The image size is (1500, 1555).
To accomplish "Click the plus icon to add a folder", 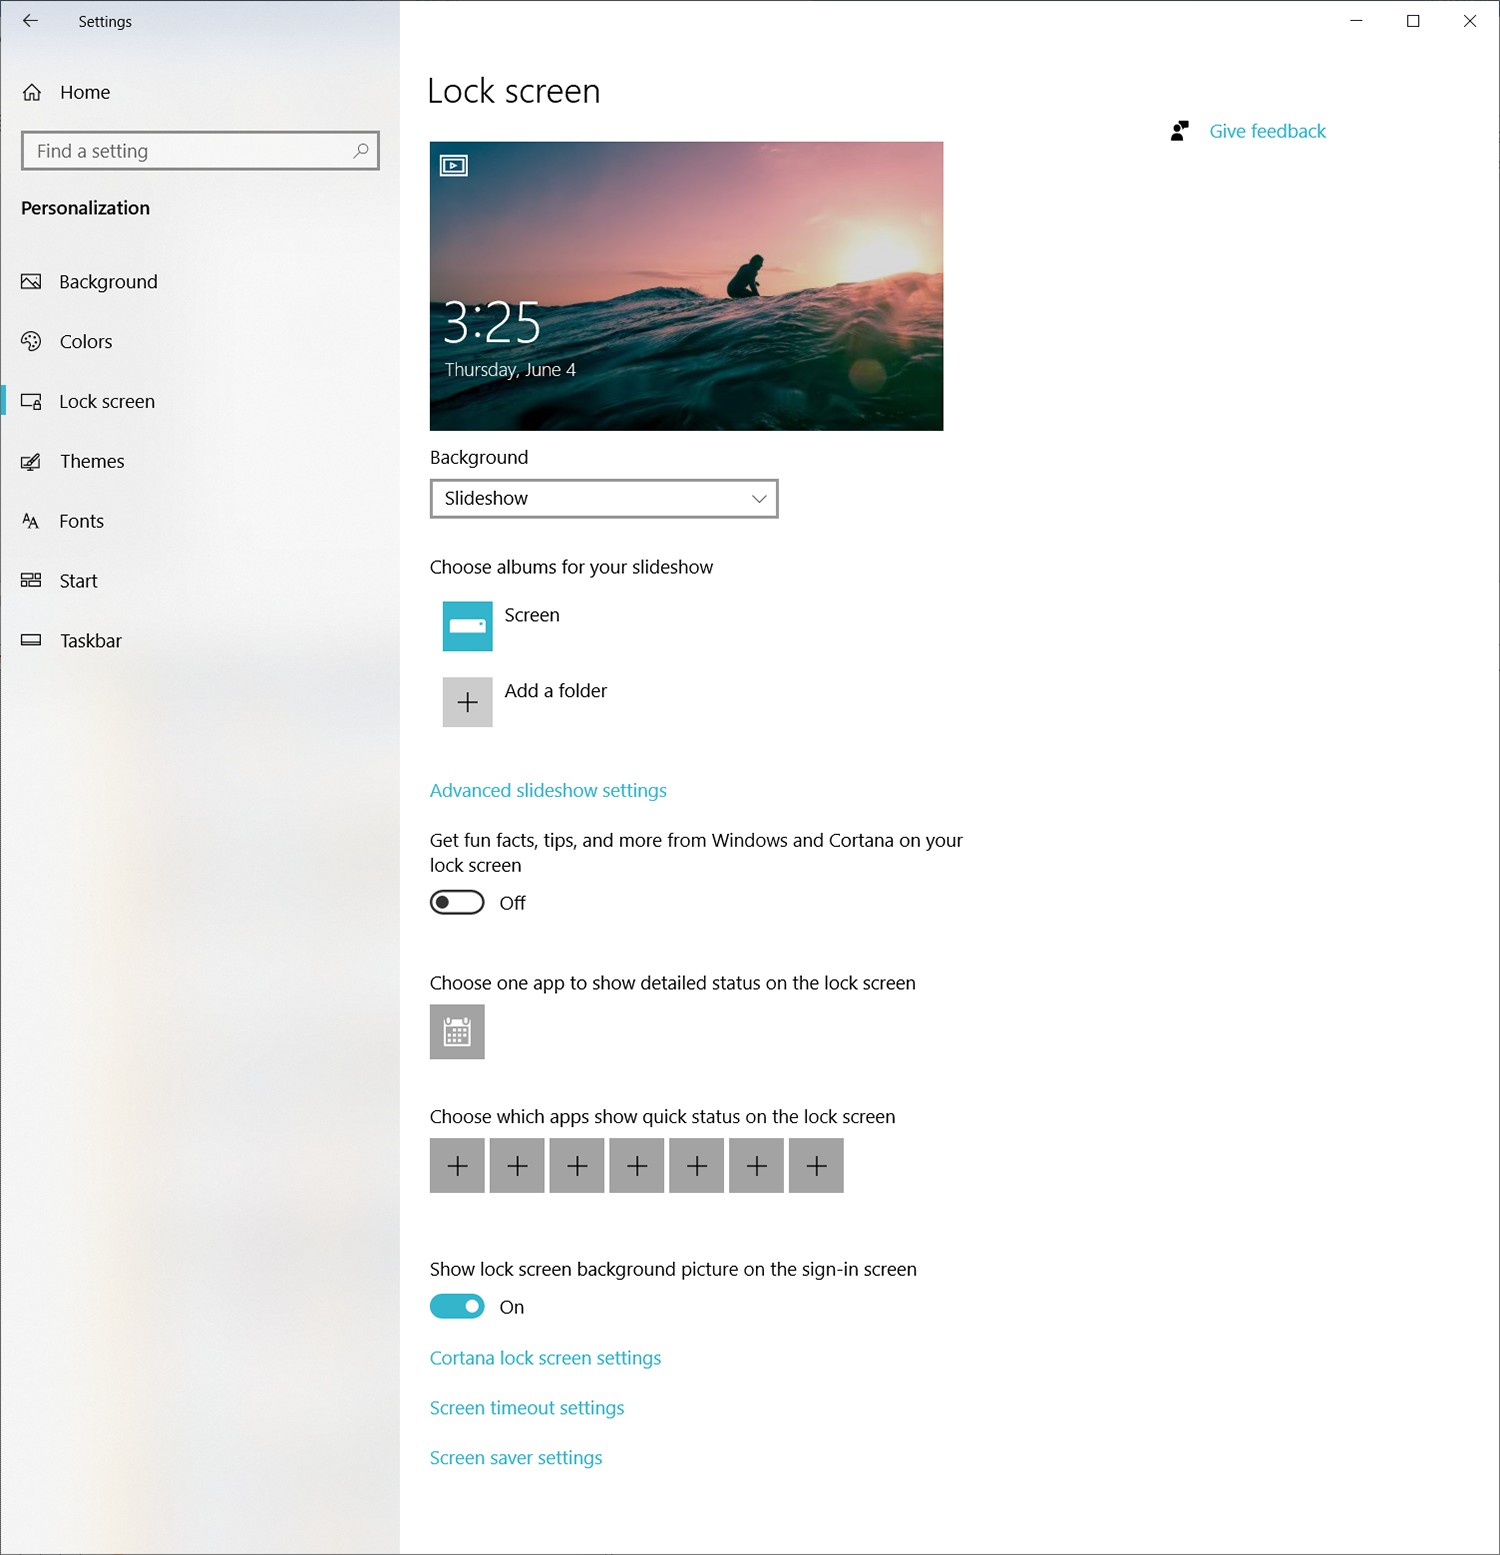I will click(x=467, y=702).
